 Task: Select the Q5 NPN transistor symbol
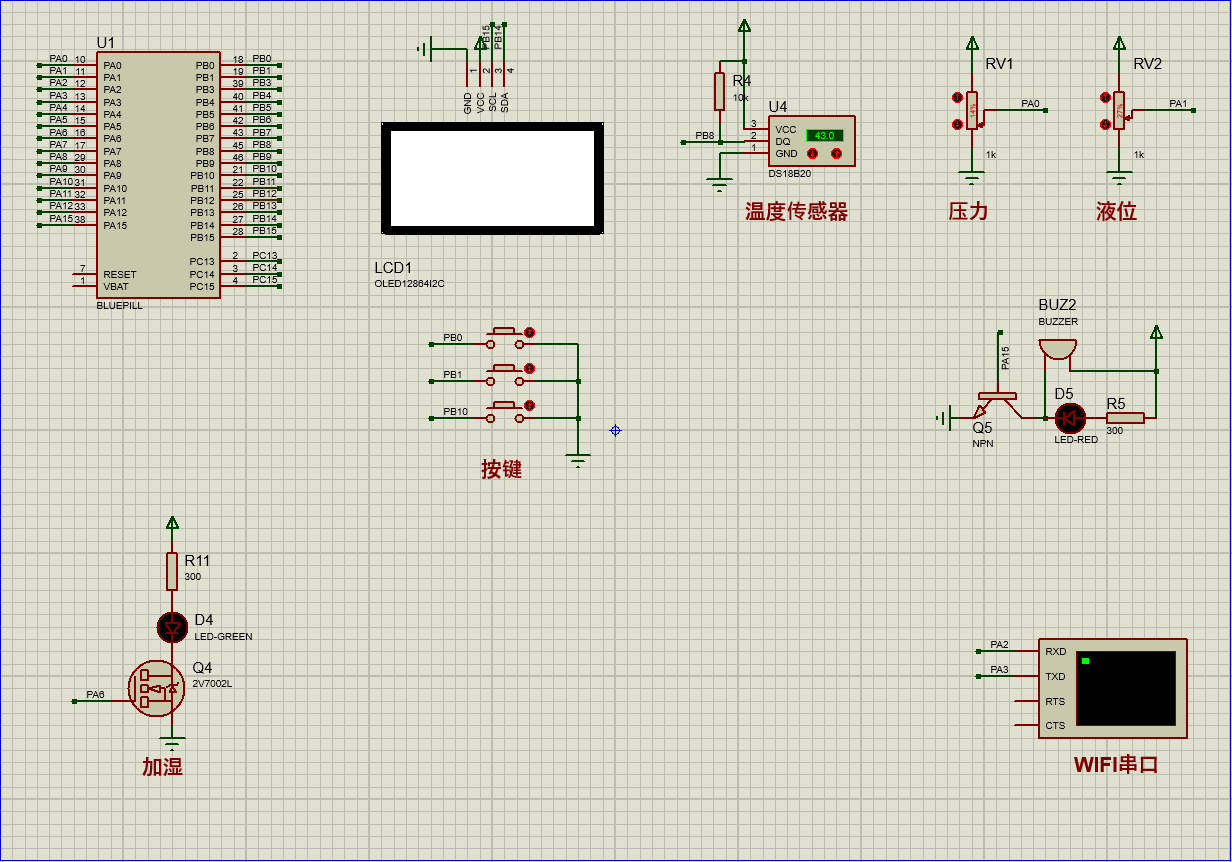pyautogui.click(x=995, y=404)
